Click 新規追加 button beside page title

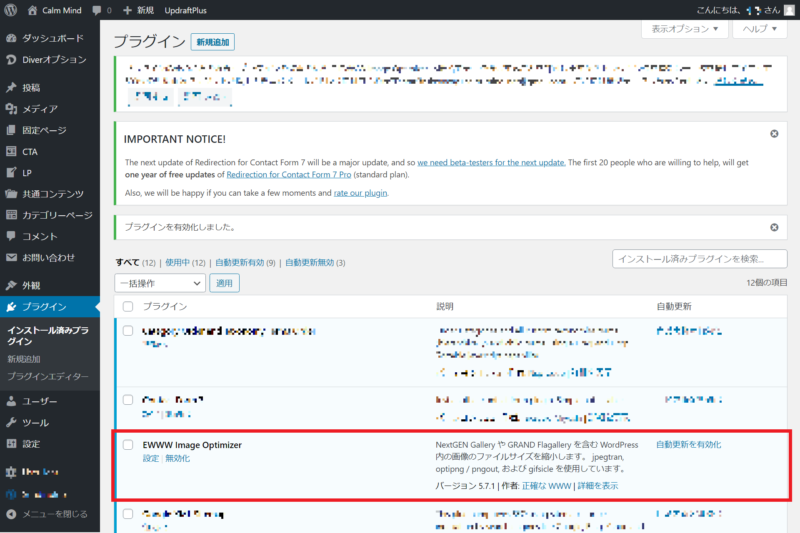(x=213, y=42)
